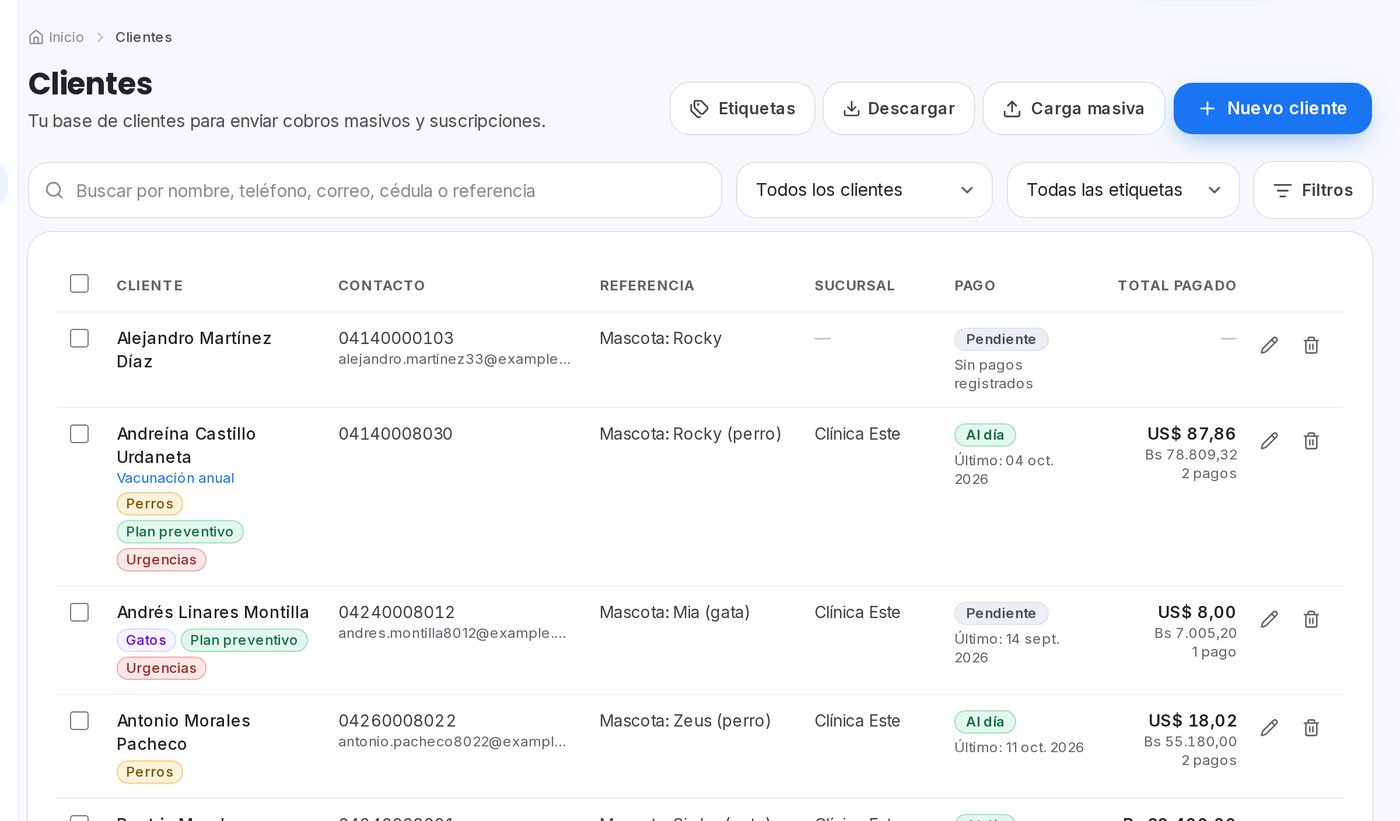Click Gatos tag under Andrés Linares

[146, 640]
